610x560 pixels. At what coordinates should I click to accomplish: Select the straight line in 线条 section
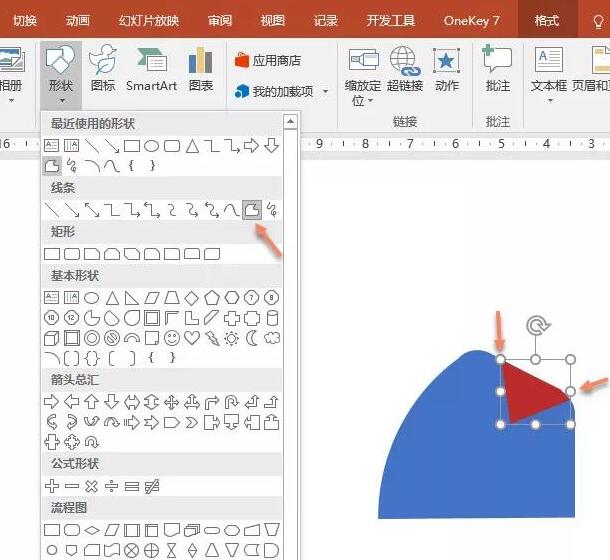tap(52, 210)
